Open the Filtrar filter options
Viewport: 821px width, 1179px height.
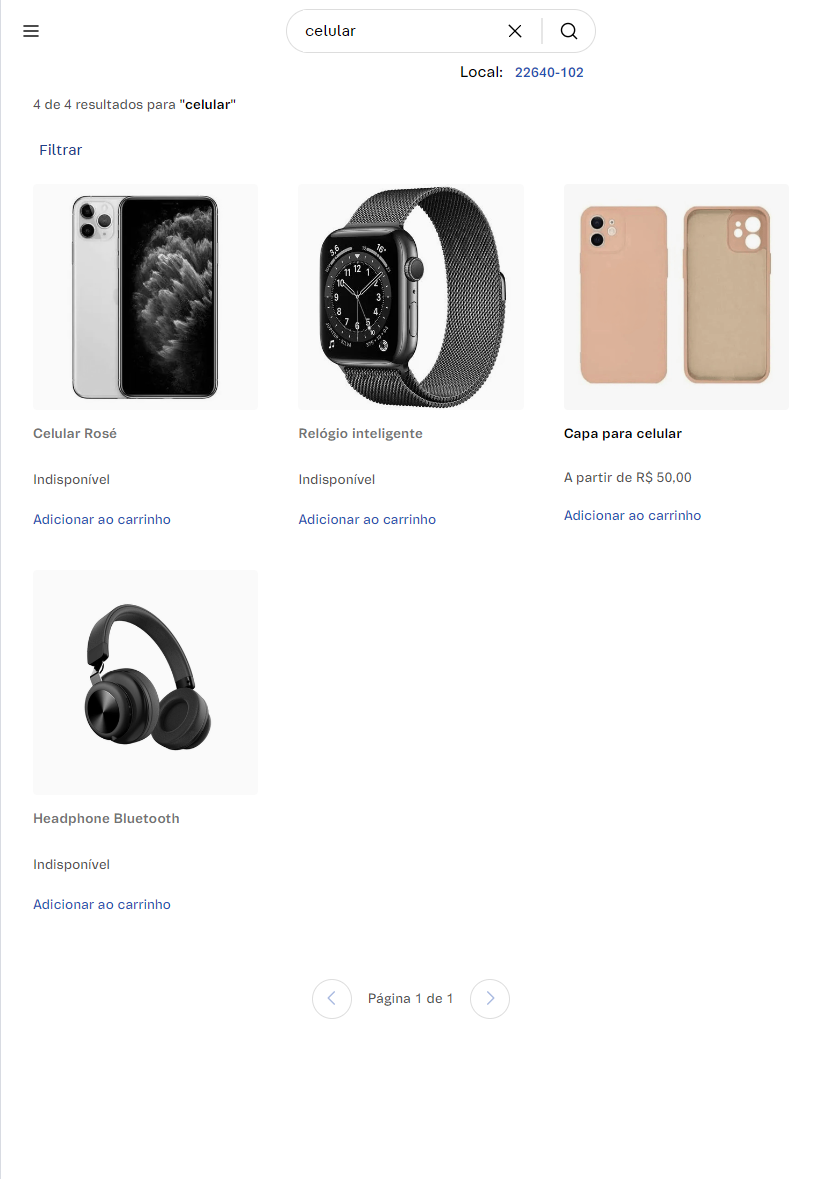pyautogui.click(x=61, y=150)
